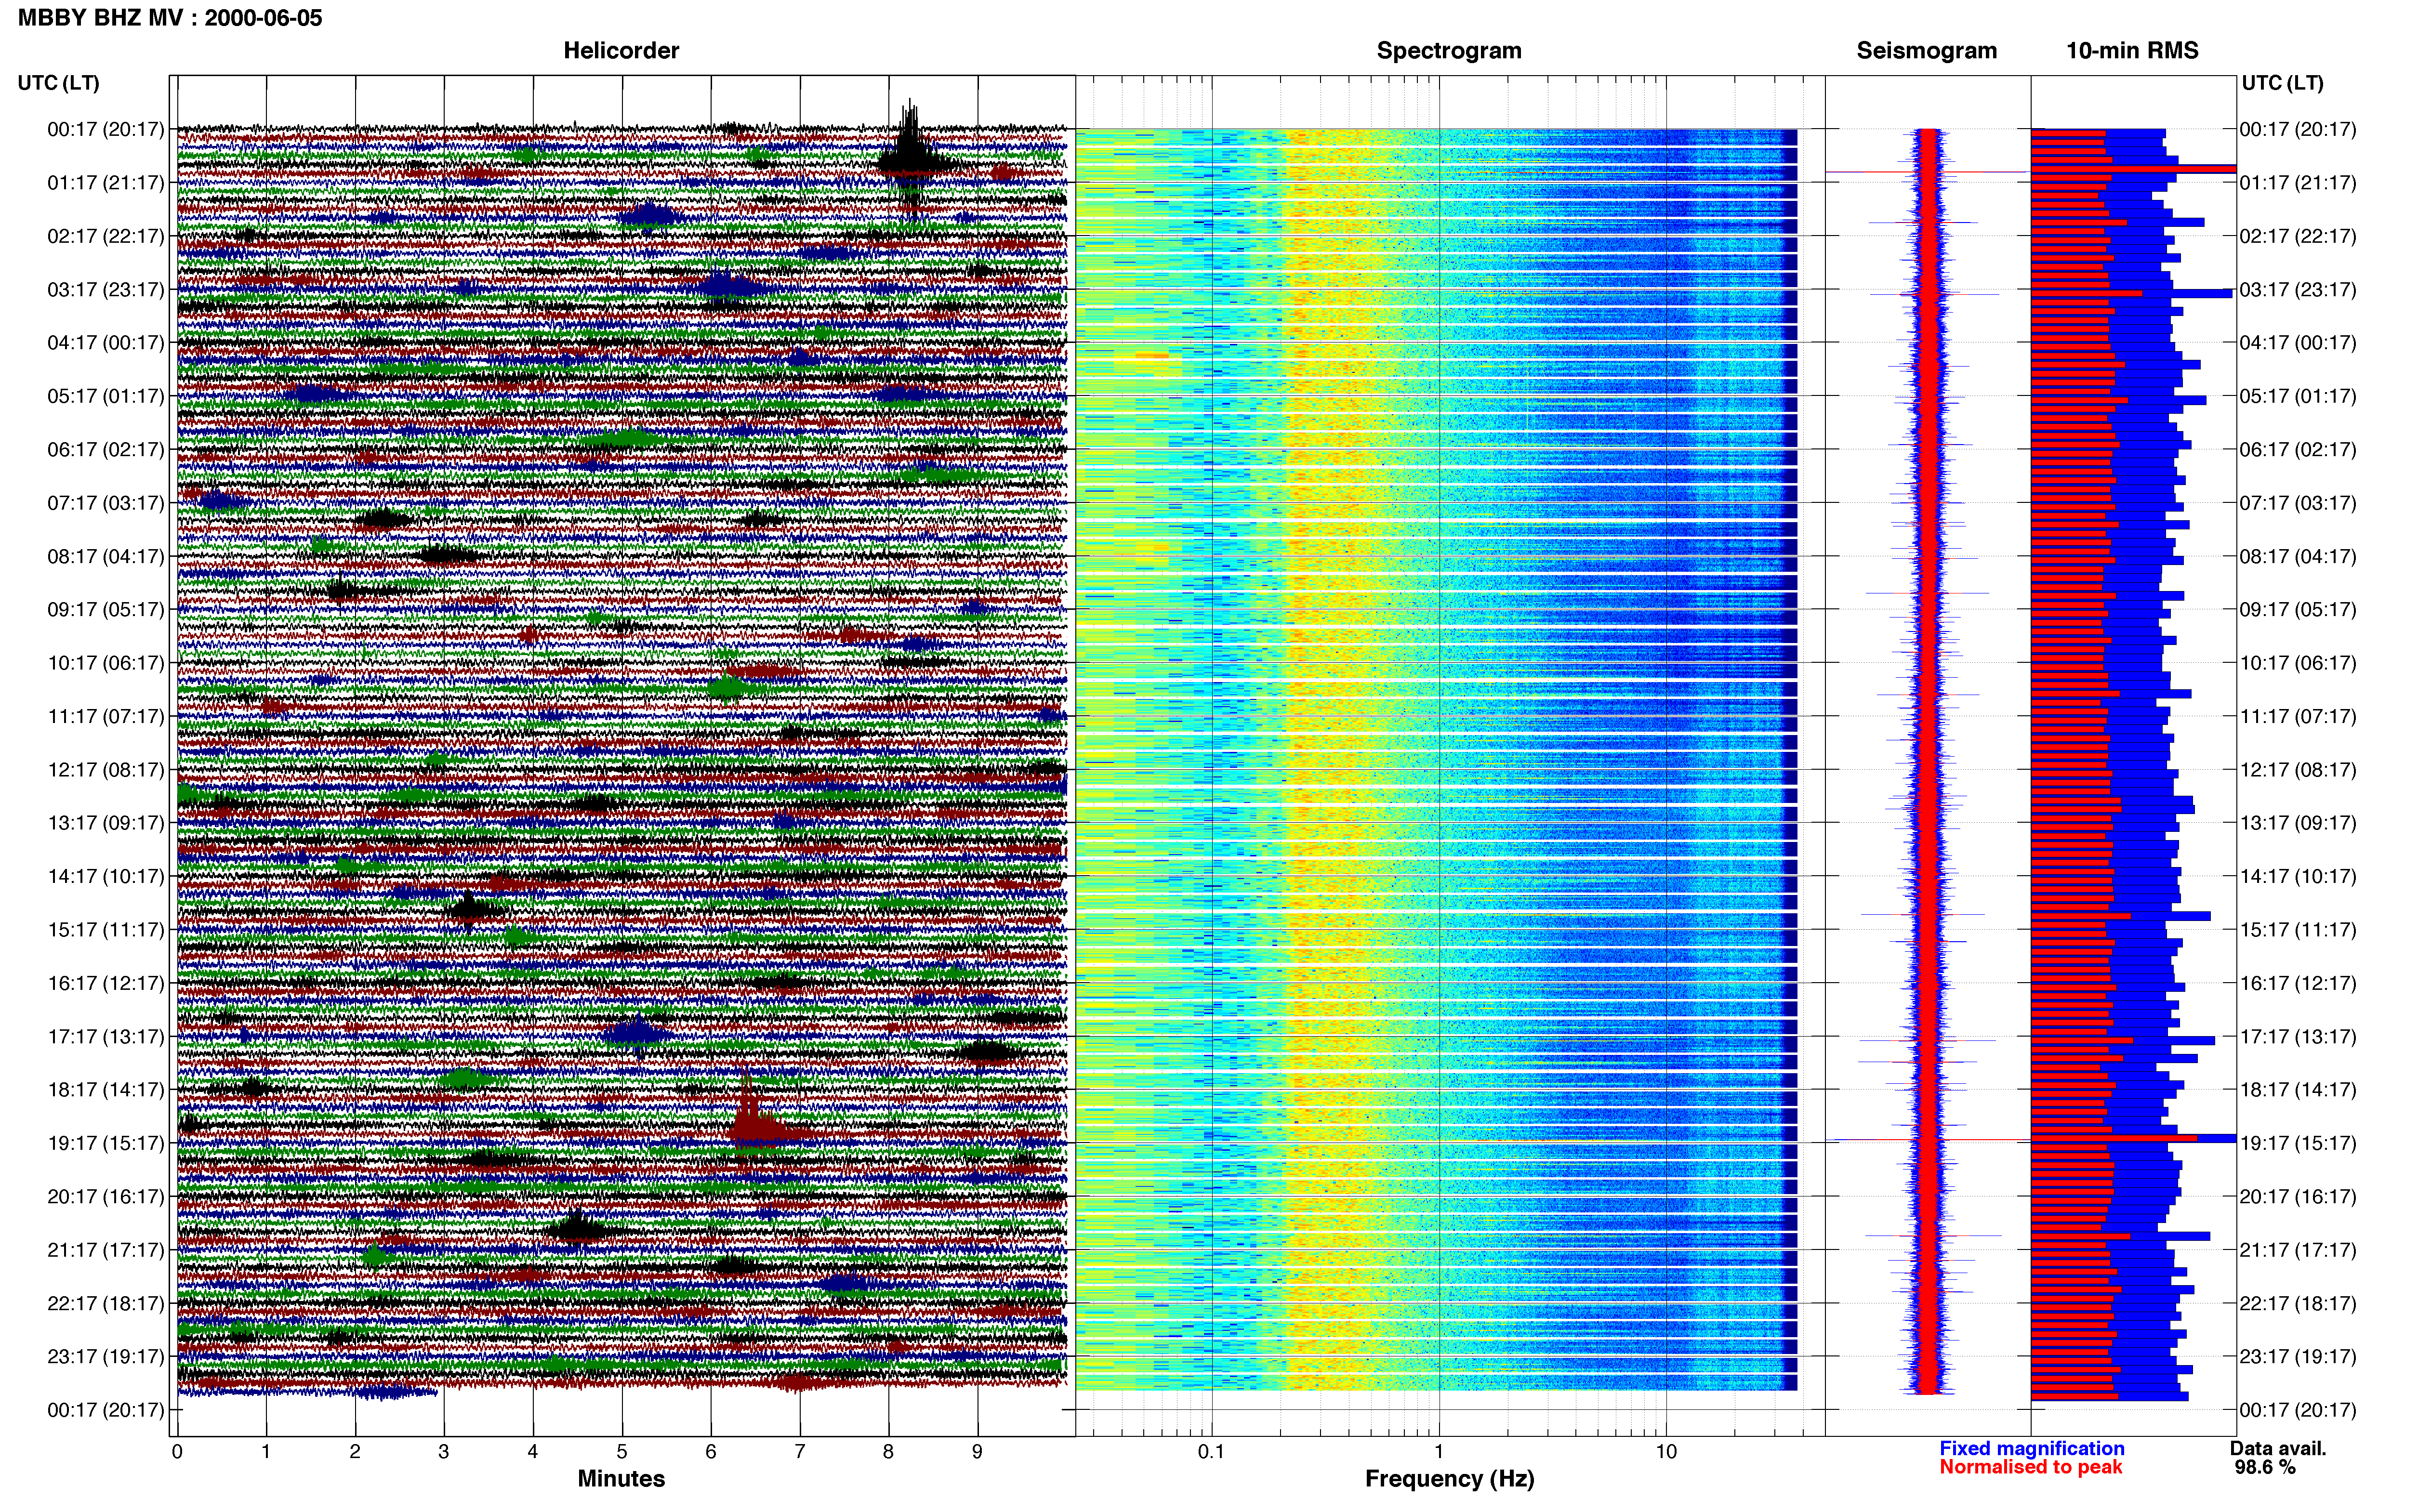Click minute tick '7' on the Helicorder axis

pos(800,1452)
